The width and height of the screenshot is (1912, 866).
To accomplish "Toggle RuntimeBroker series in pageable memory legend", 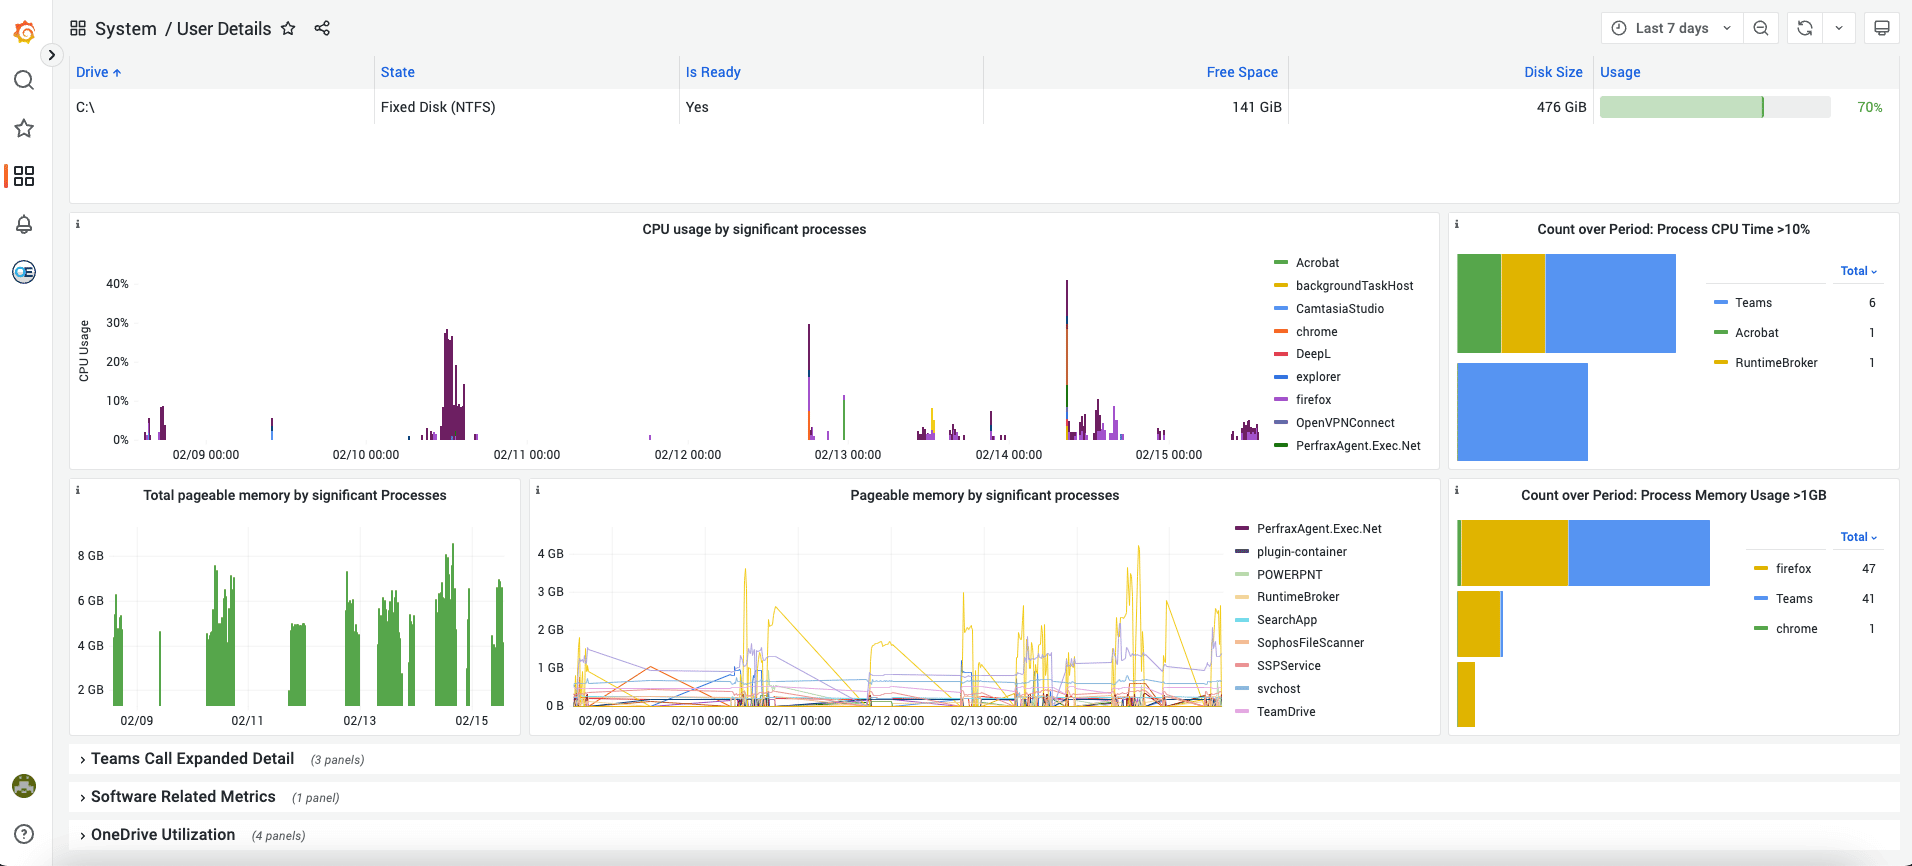I will 1297,597.
